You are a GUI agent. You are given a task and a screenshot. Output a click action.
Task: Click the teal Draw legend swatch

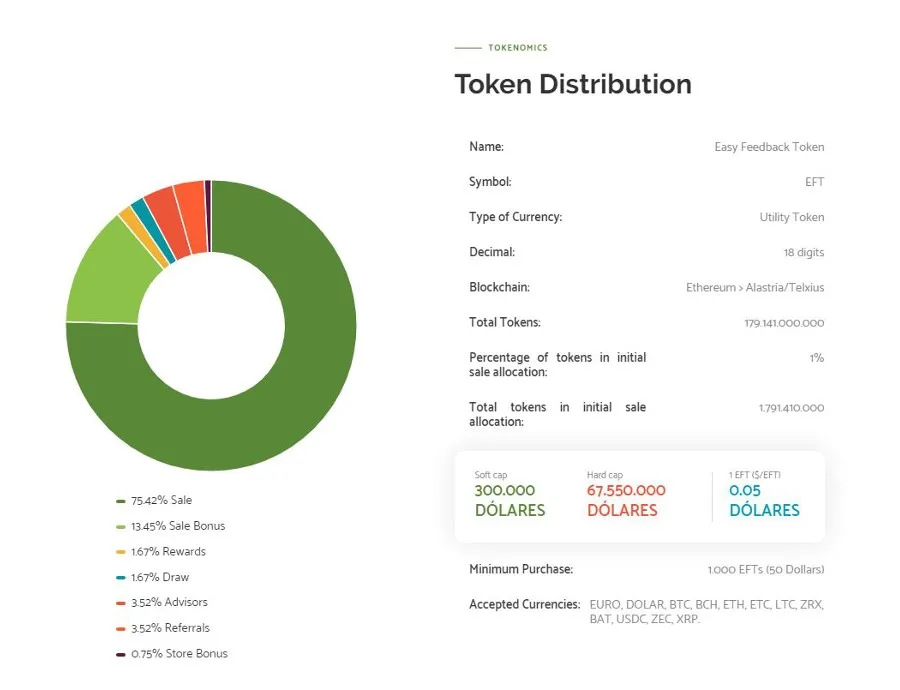(121, 577)
